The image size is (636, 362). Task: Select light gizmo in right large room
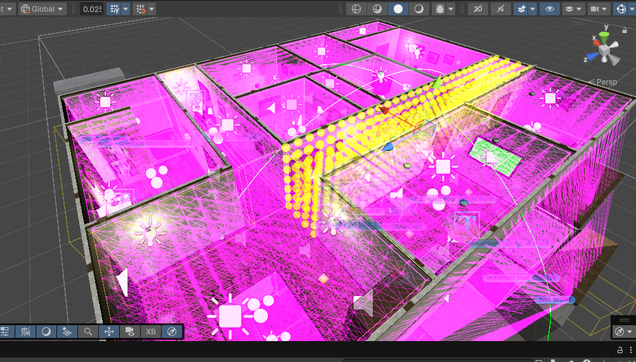coord(443,166)
